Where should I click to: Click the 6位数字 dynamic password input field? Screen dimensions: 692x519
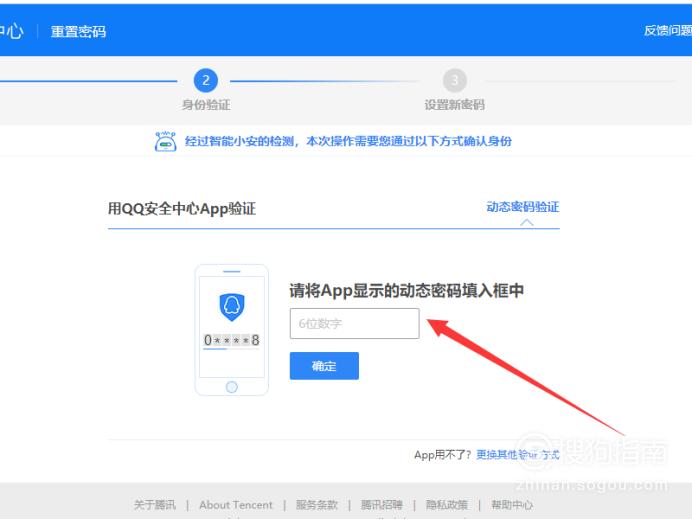354,323
